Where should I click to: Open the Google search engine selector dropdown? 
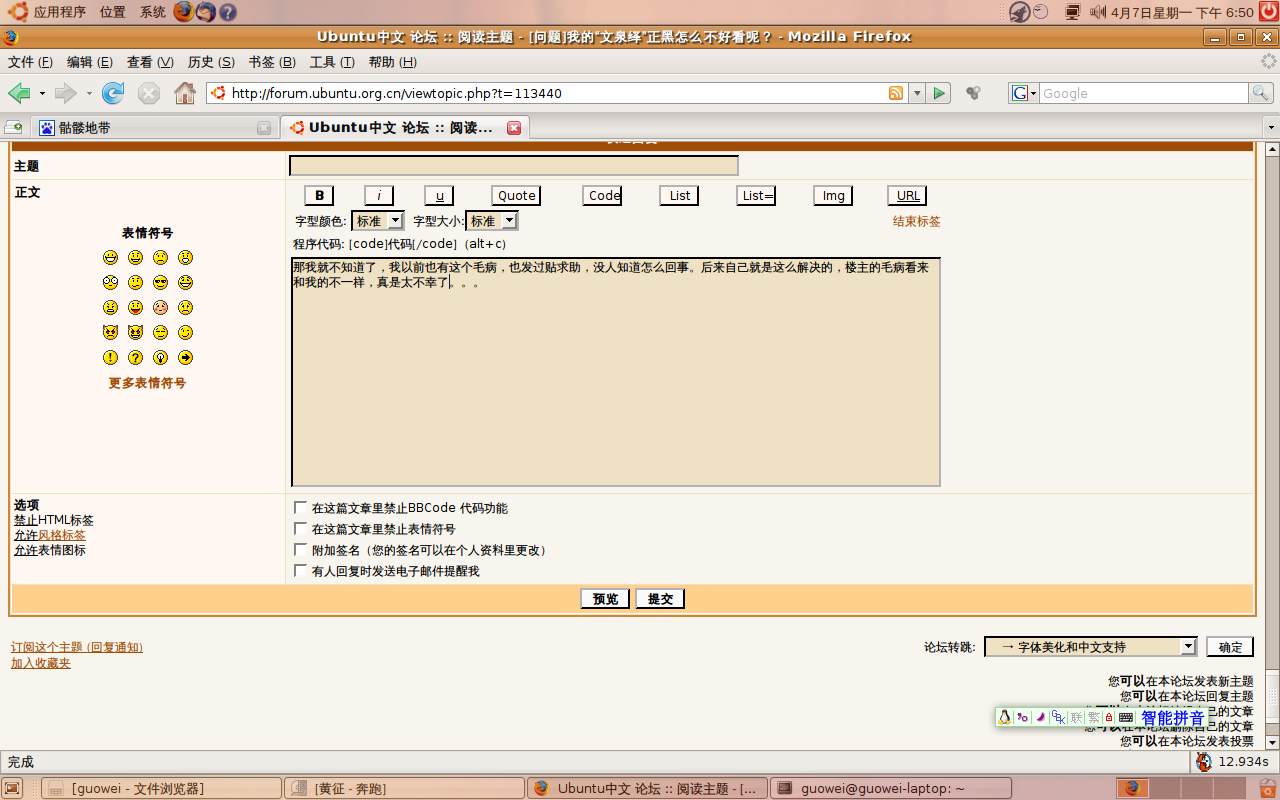[x=1024, y=93]
